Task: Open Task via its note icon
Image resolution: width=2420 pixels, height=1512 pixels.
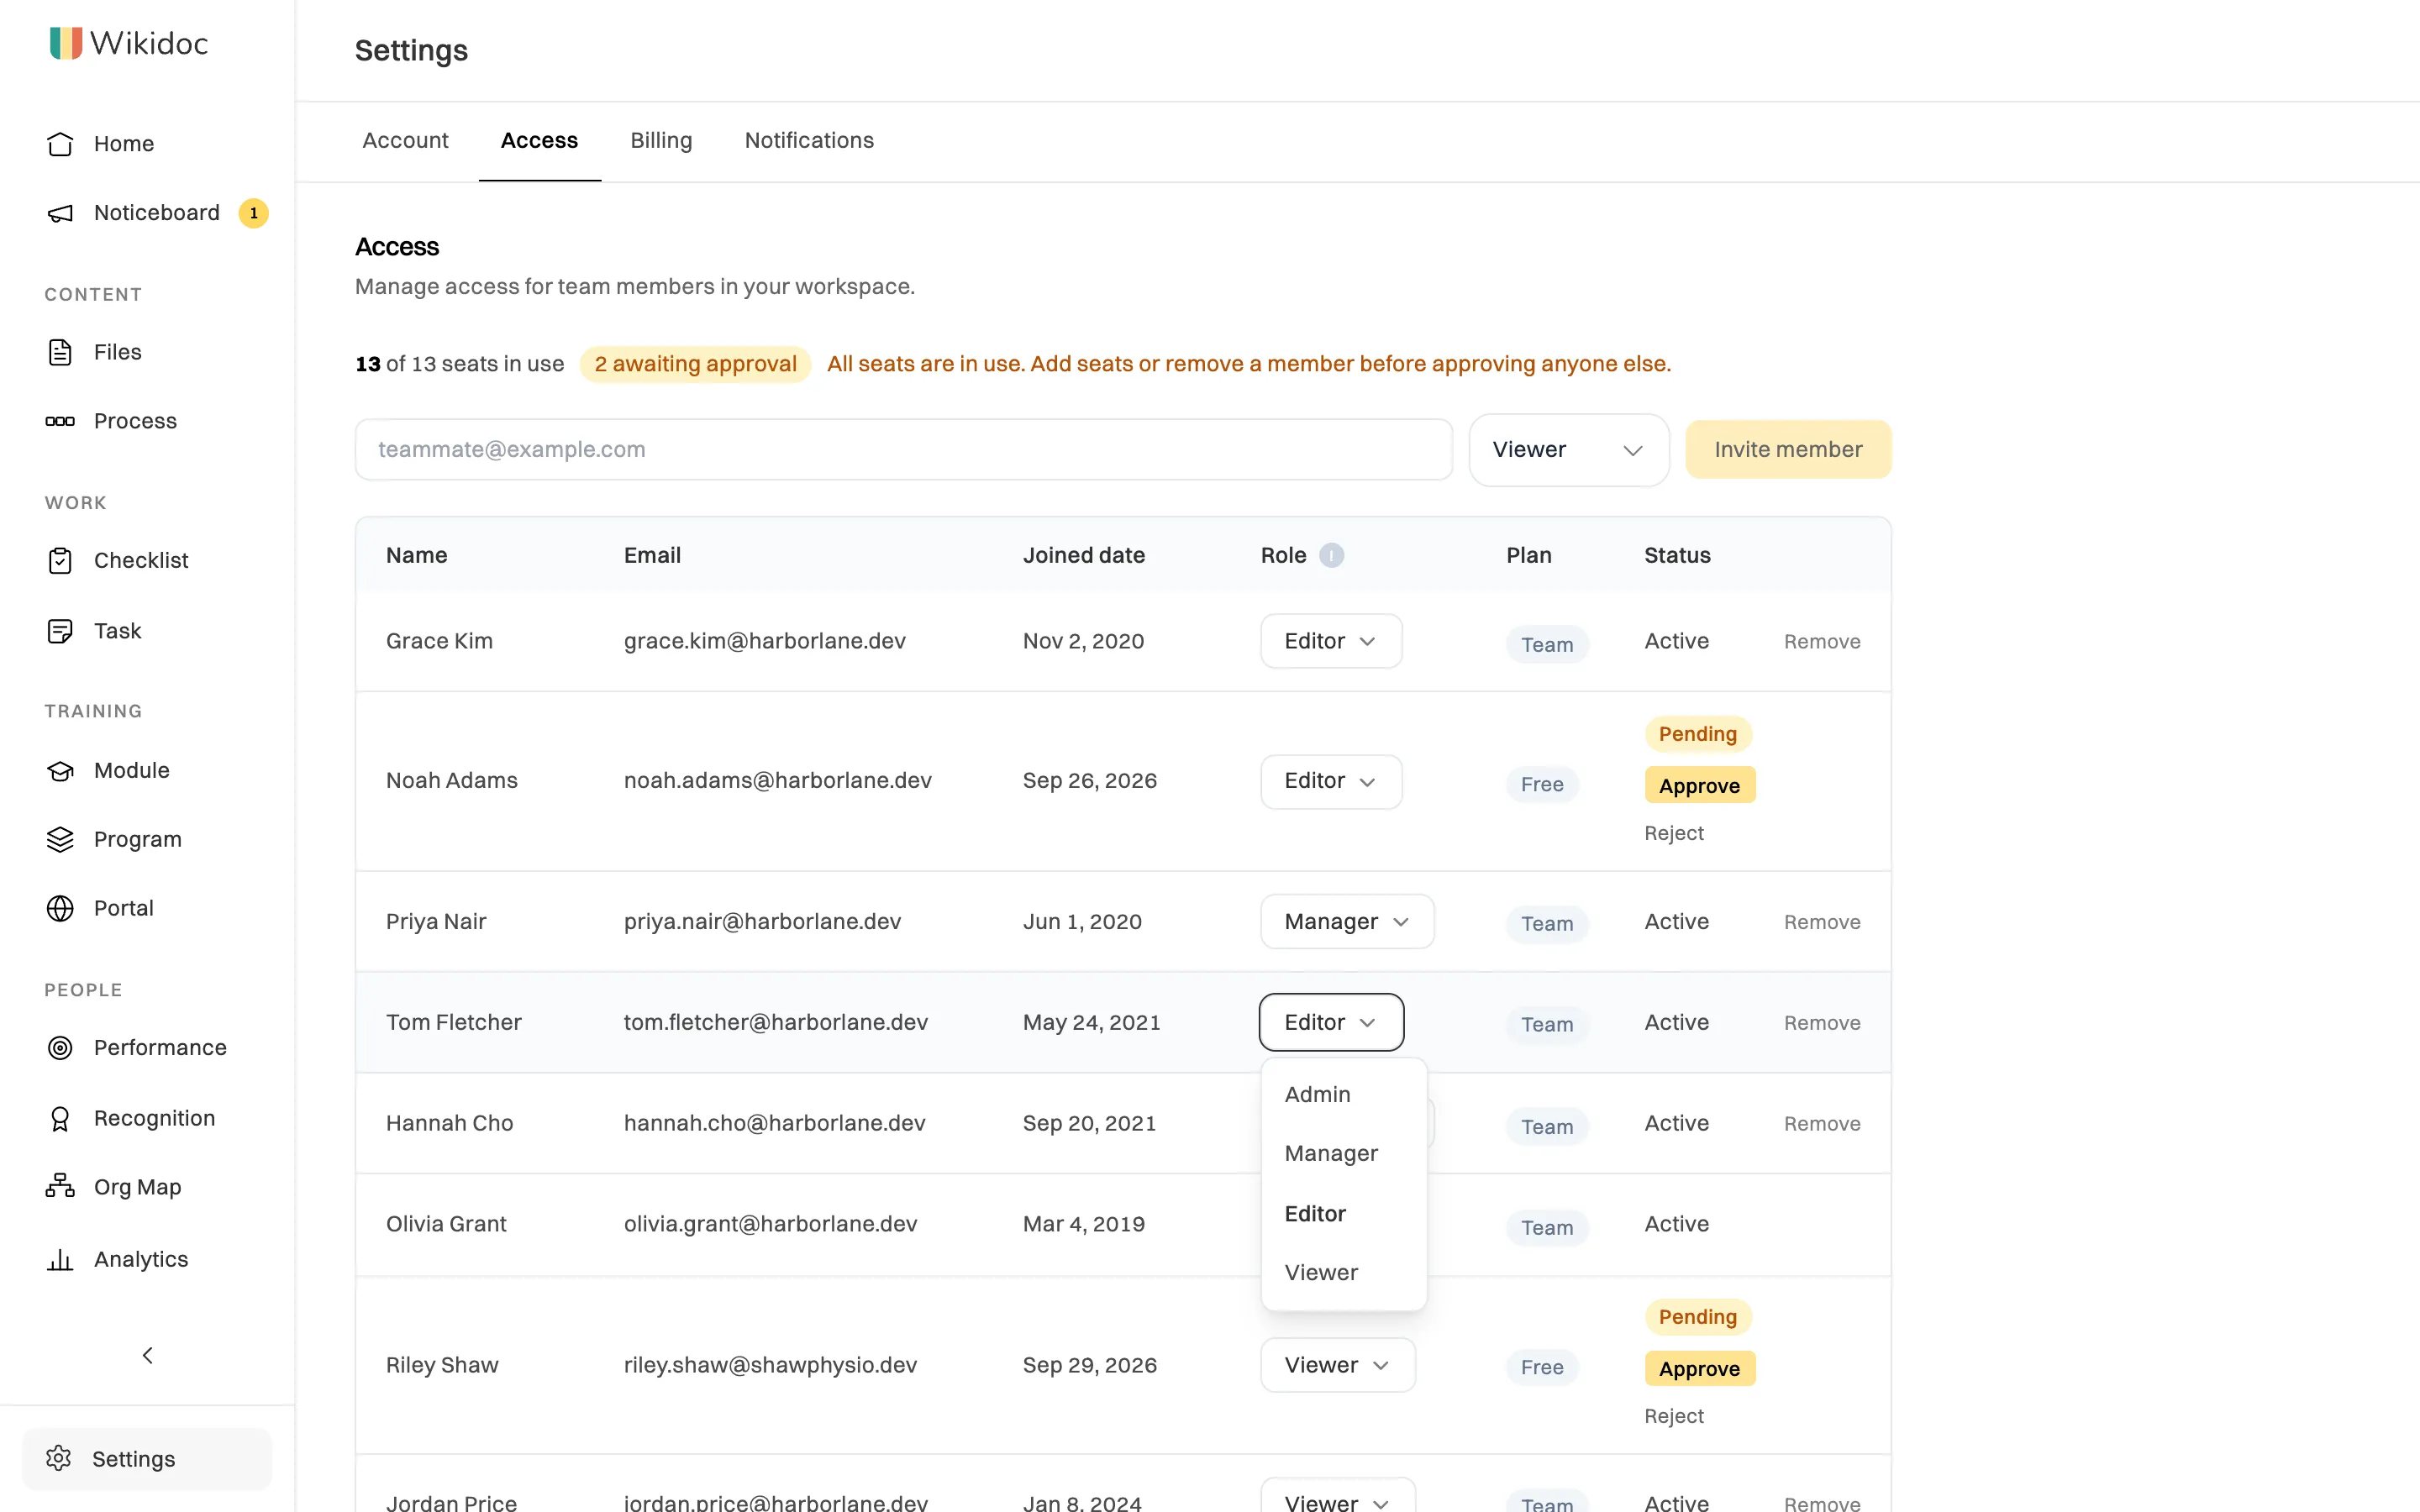Action: (60, 631)
